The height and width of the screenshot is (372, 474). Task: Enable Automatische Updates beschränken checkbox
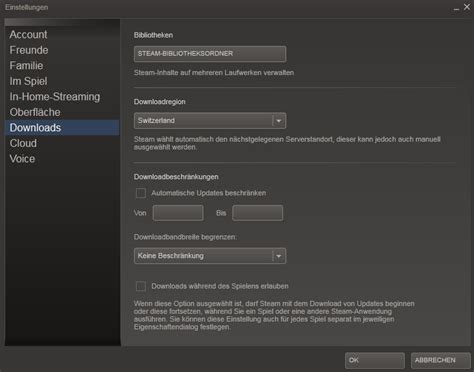point(141,193)
